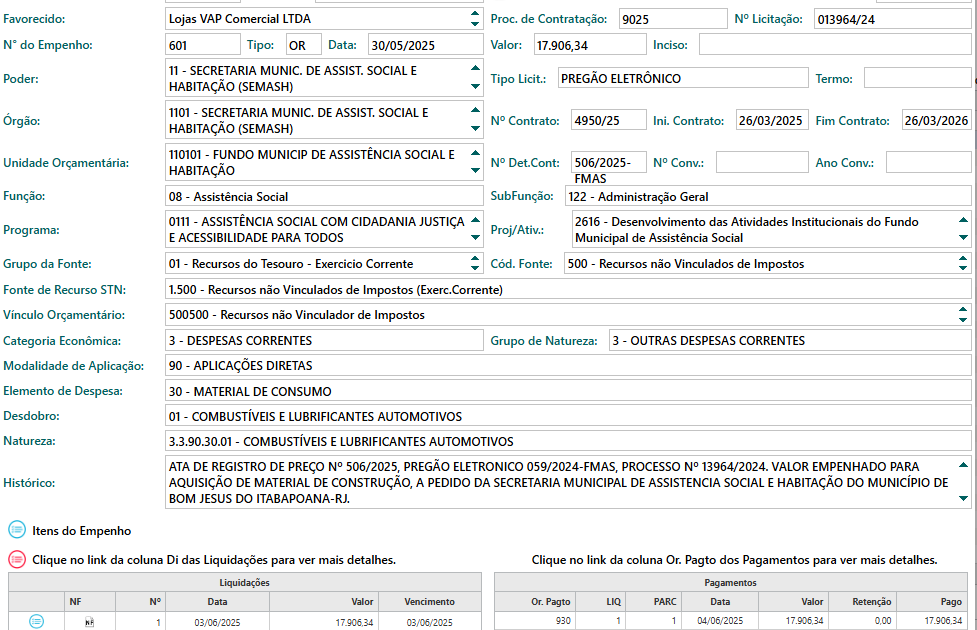Open the Cód. Fonte dropdown arrows
The width and height of the screenshot is (977, 630).
[963, 264]
